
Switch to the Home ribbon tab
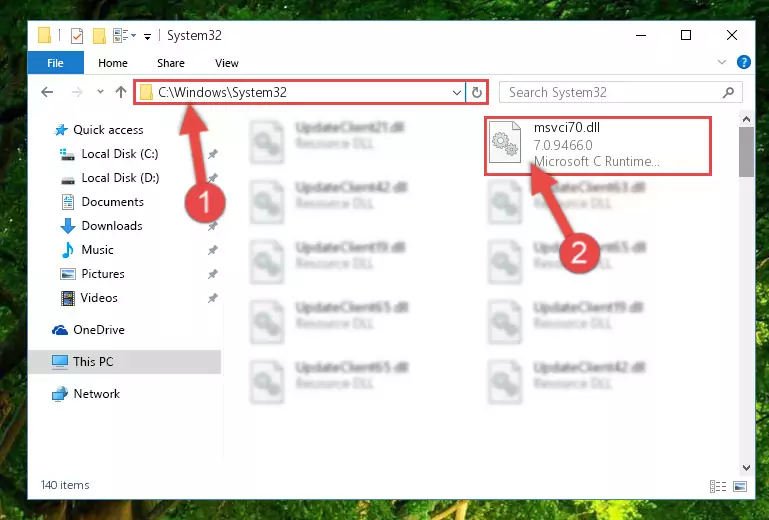pos(113,63)
